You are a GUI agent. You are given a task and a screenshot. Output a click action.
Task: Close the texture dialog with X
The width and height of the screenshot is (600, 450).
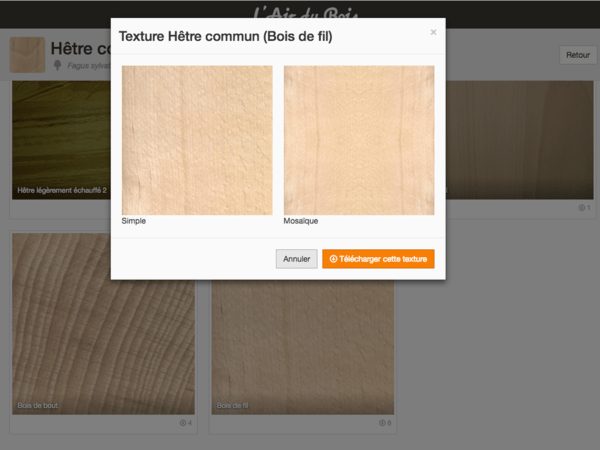(x=433, y=32)
